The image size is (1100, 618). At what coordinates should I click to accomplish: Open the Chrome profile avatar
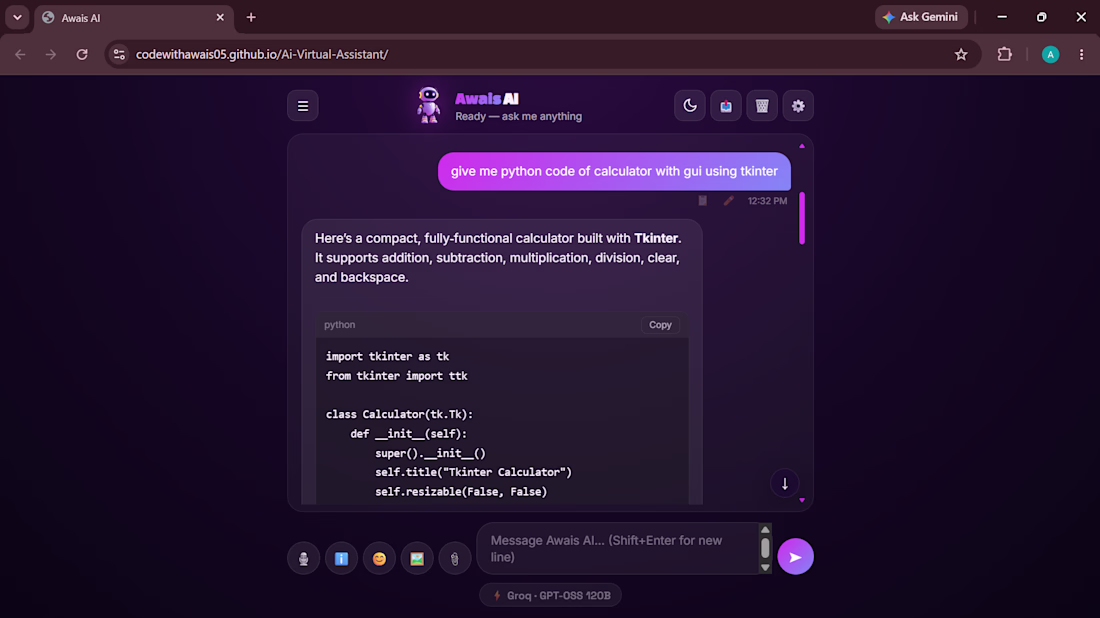click(x=1050, y=54)
